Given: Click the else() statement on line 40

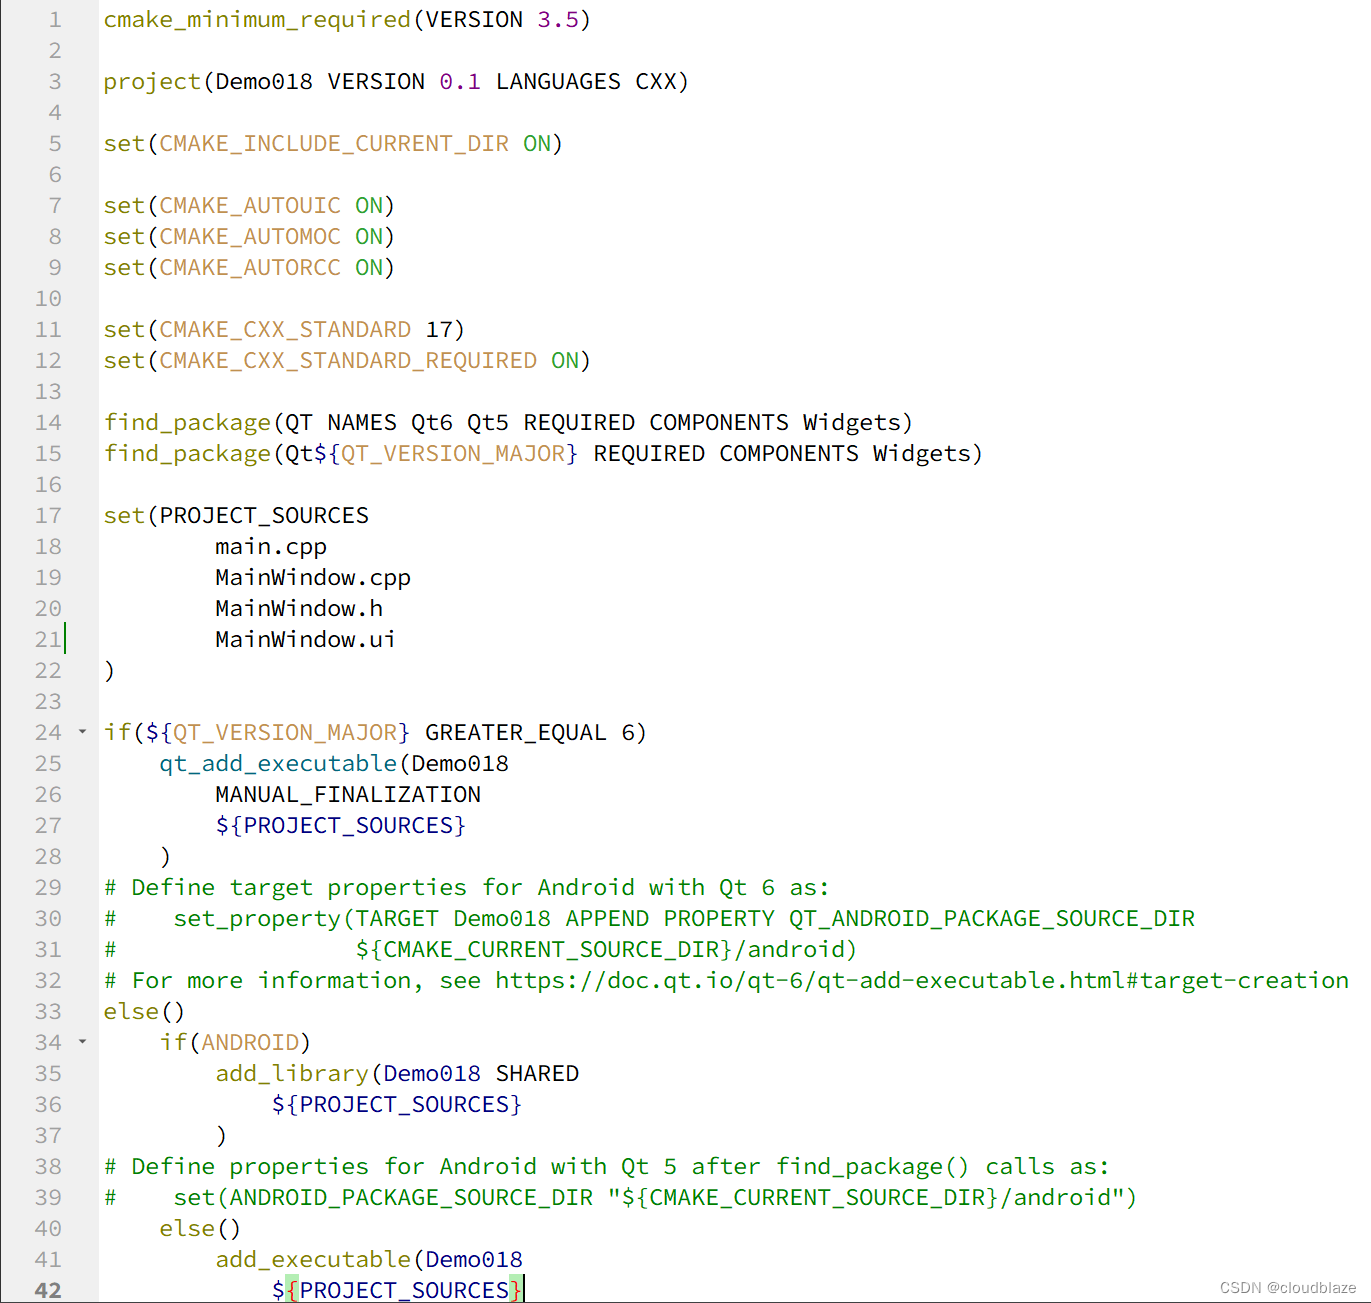Looking at the screenshot, I should [201, 1229].
